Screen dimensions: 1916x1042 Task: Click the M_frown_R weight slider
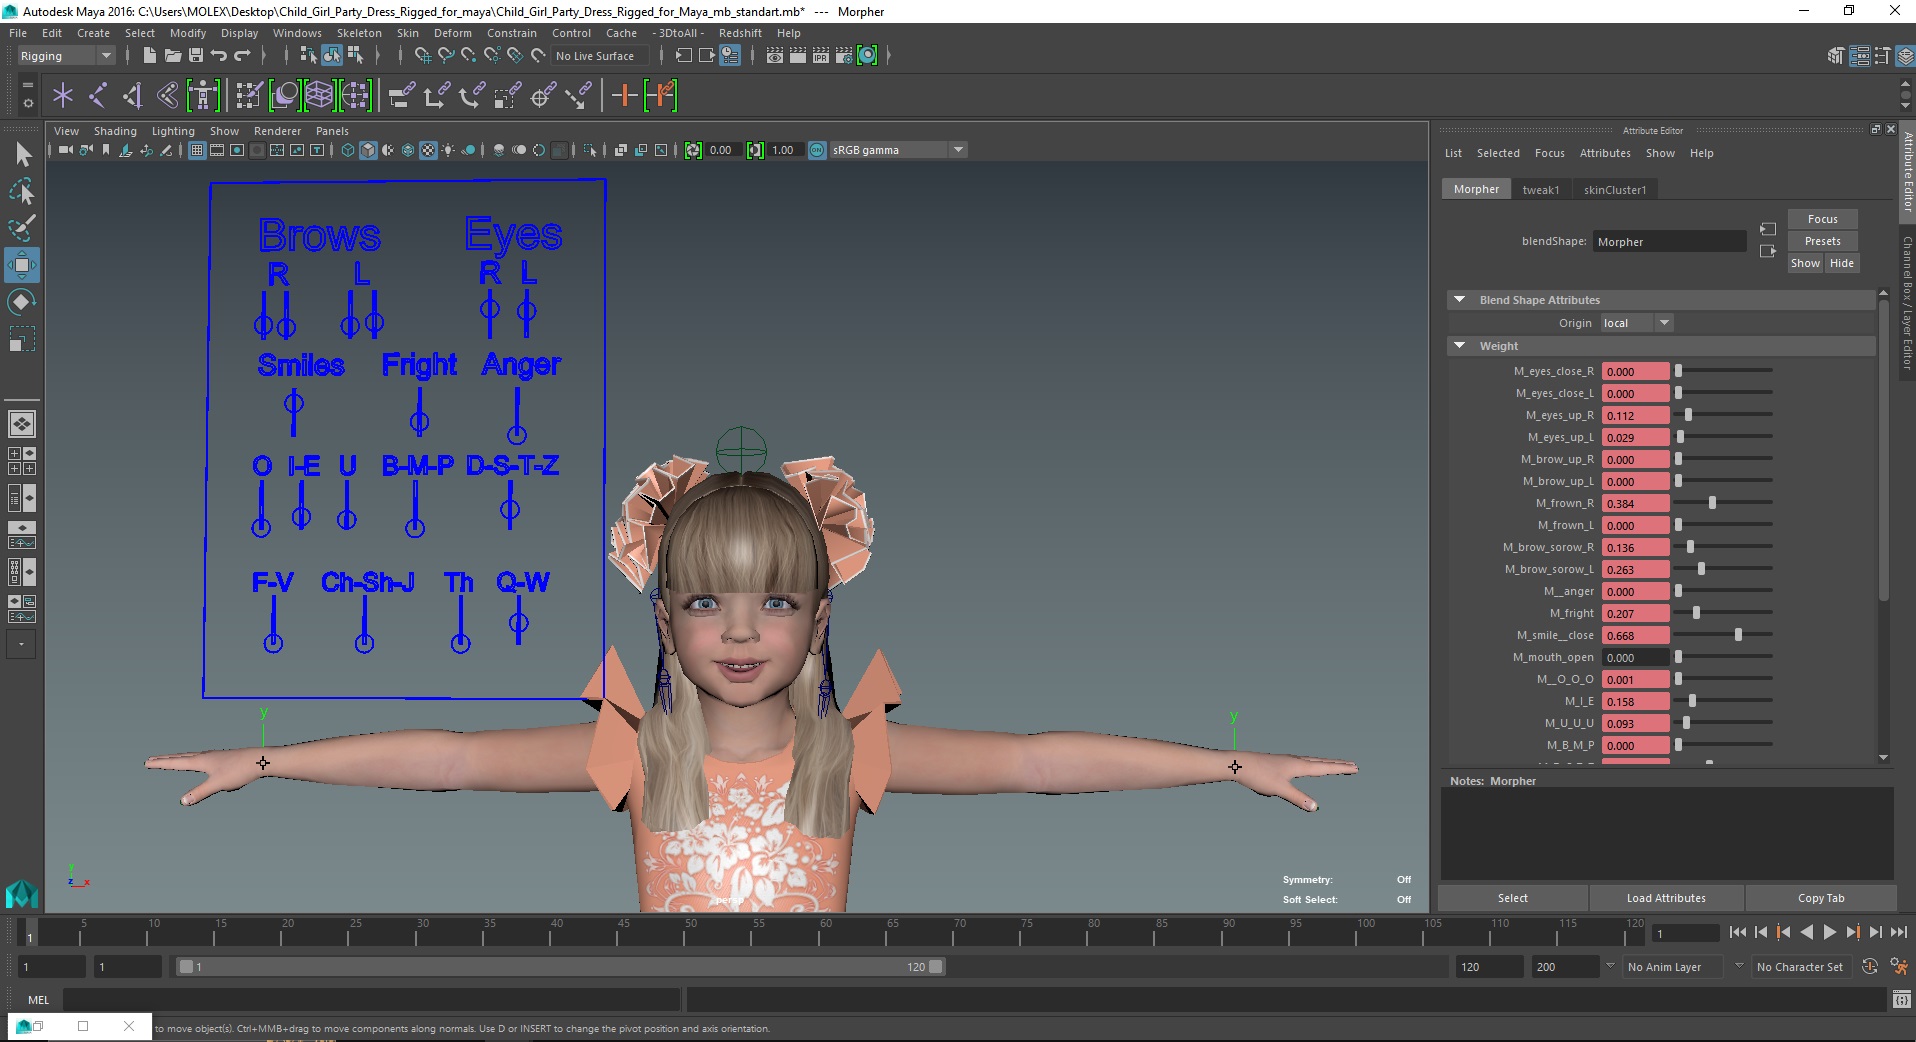1724,503
